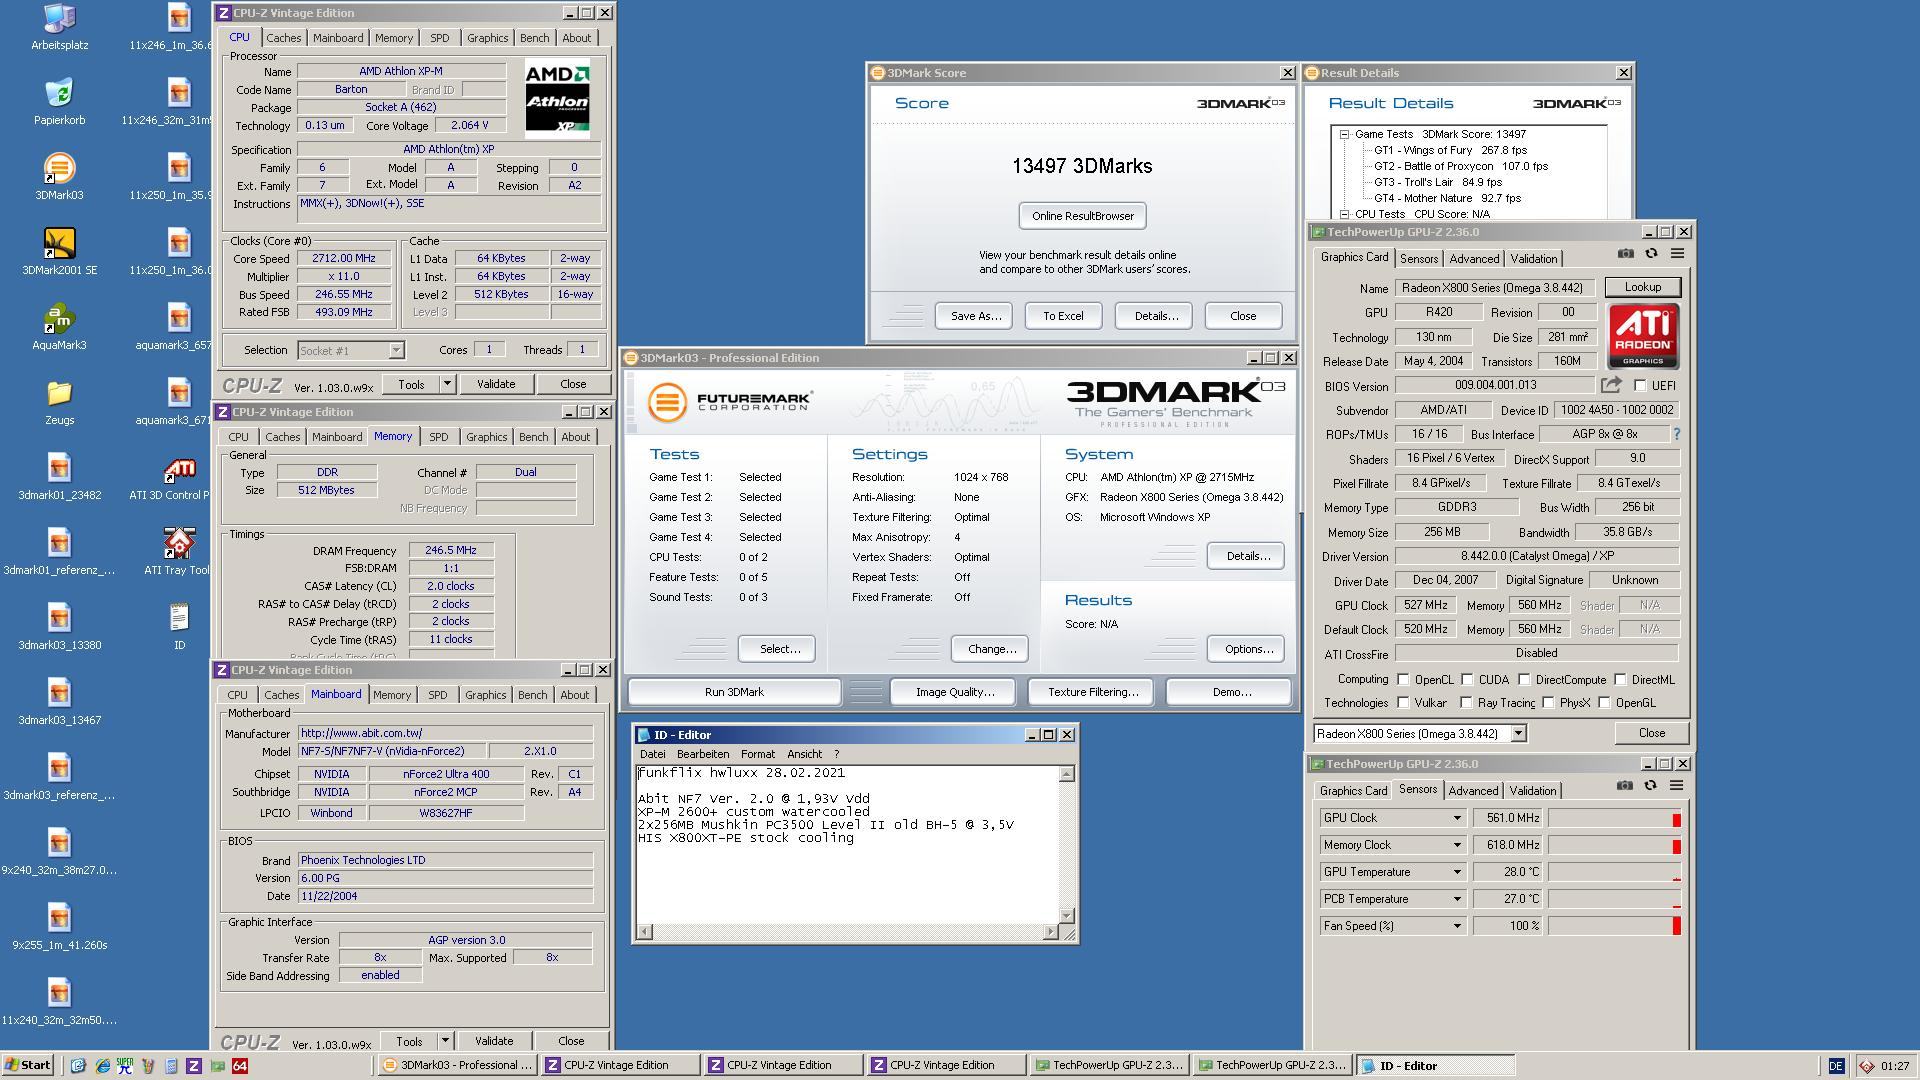
Task: Click the Lookup button in GPU-Z
Action: 1642,287
